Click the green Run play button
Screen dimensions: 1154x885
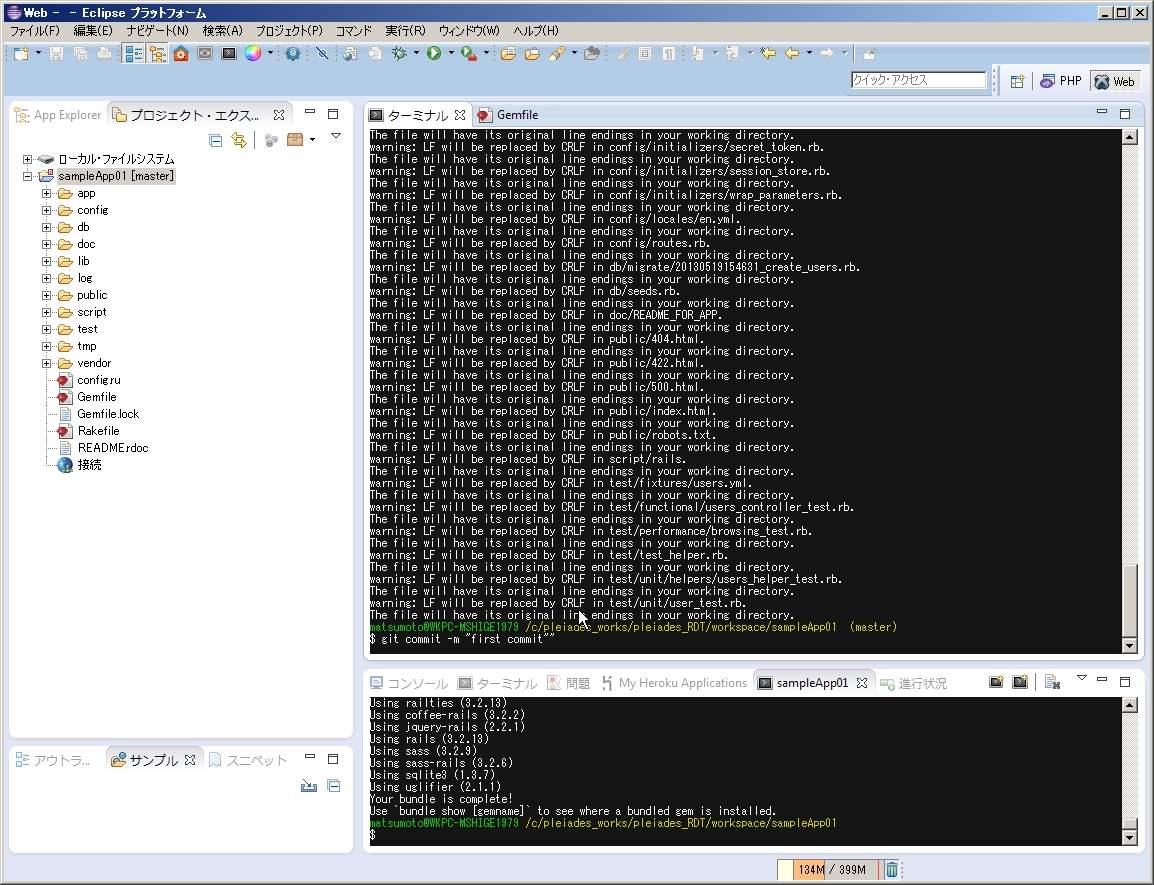(434, 53)
